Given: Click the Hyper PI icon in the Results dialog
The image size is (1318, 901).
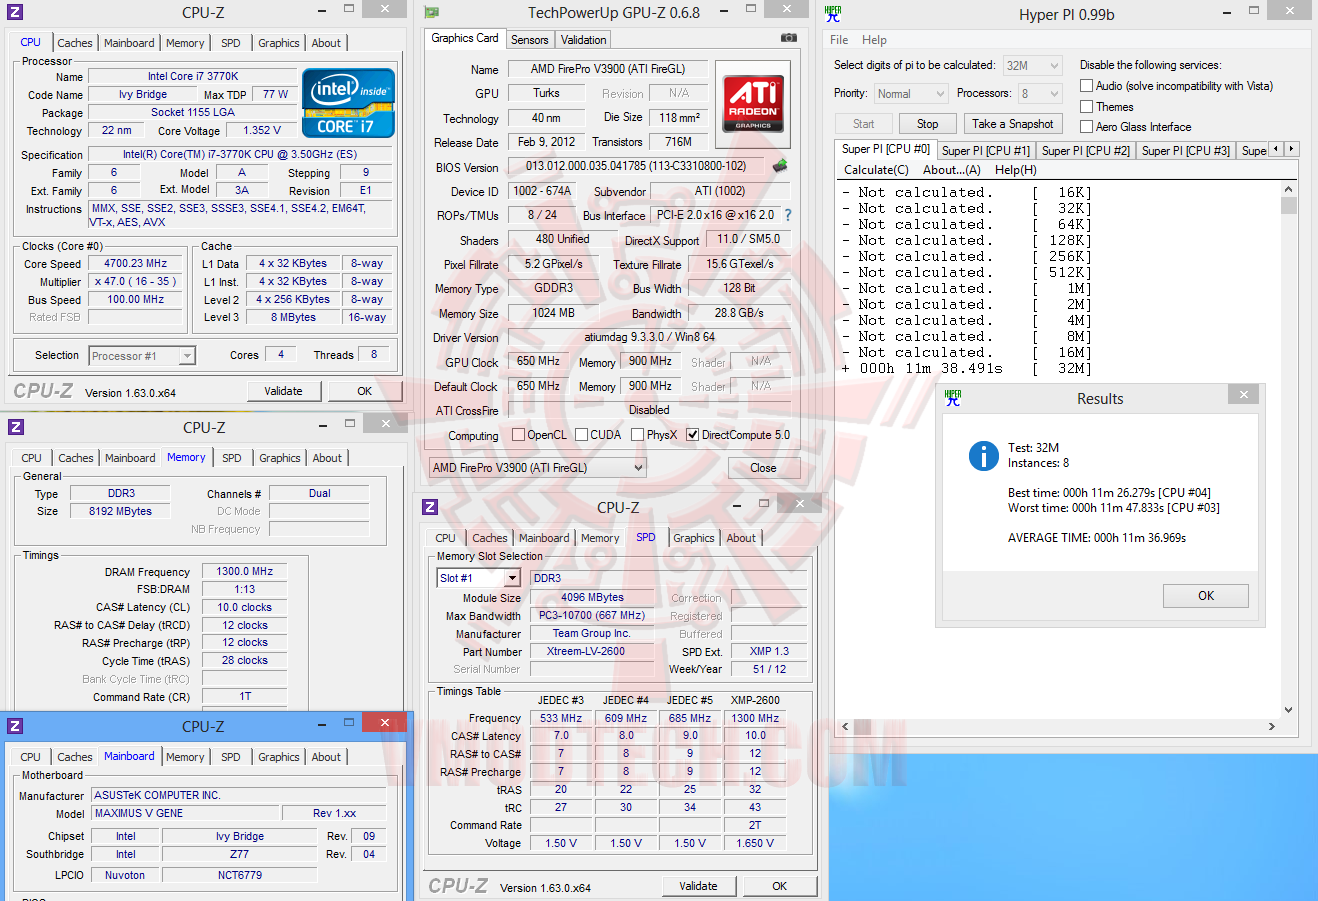Looking at the screenshot, I should [x=953, y=397].
